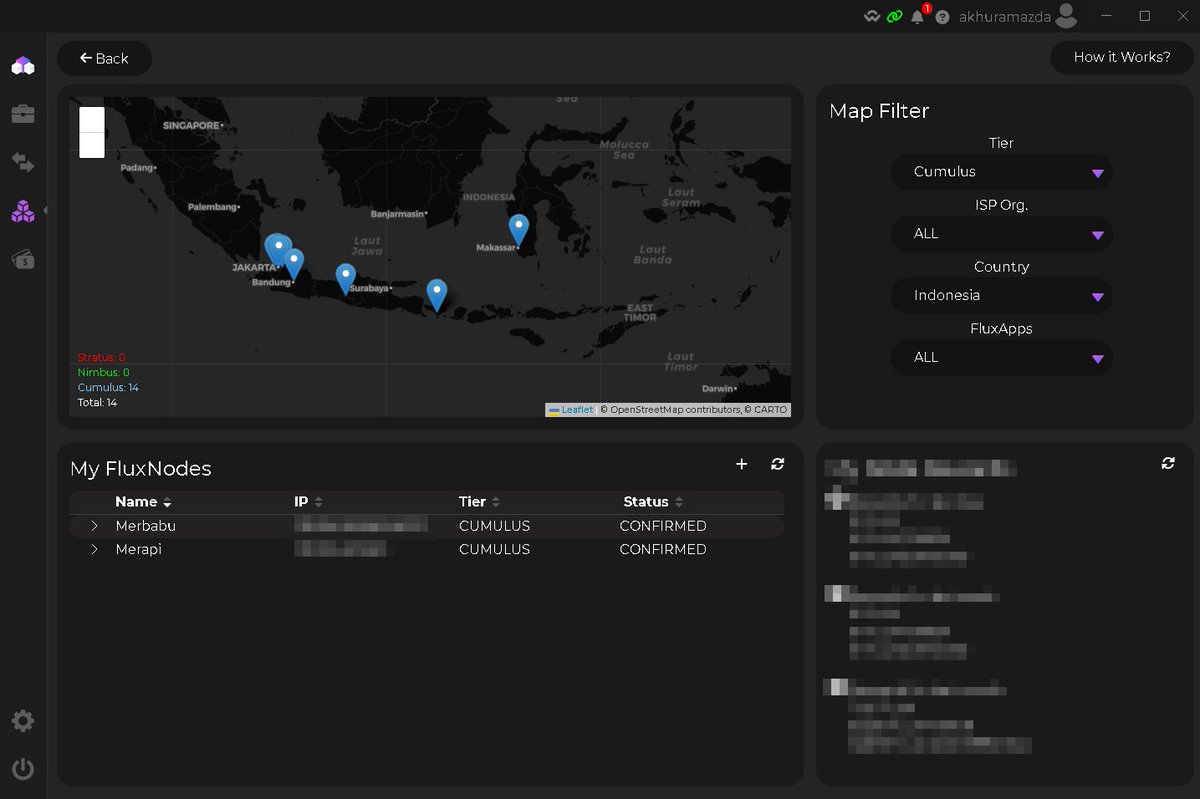Select the purple FluxNodes cubes sidebar icon
The height and width of the screenshot is (799, 1200).
tap(23, 211)
